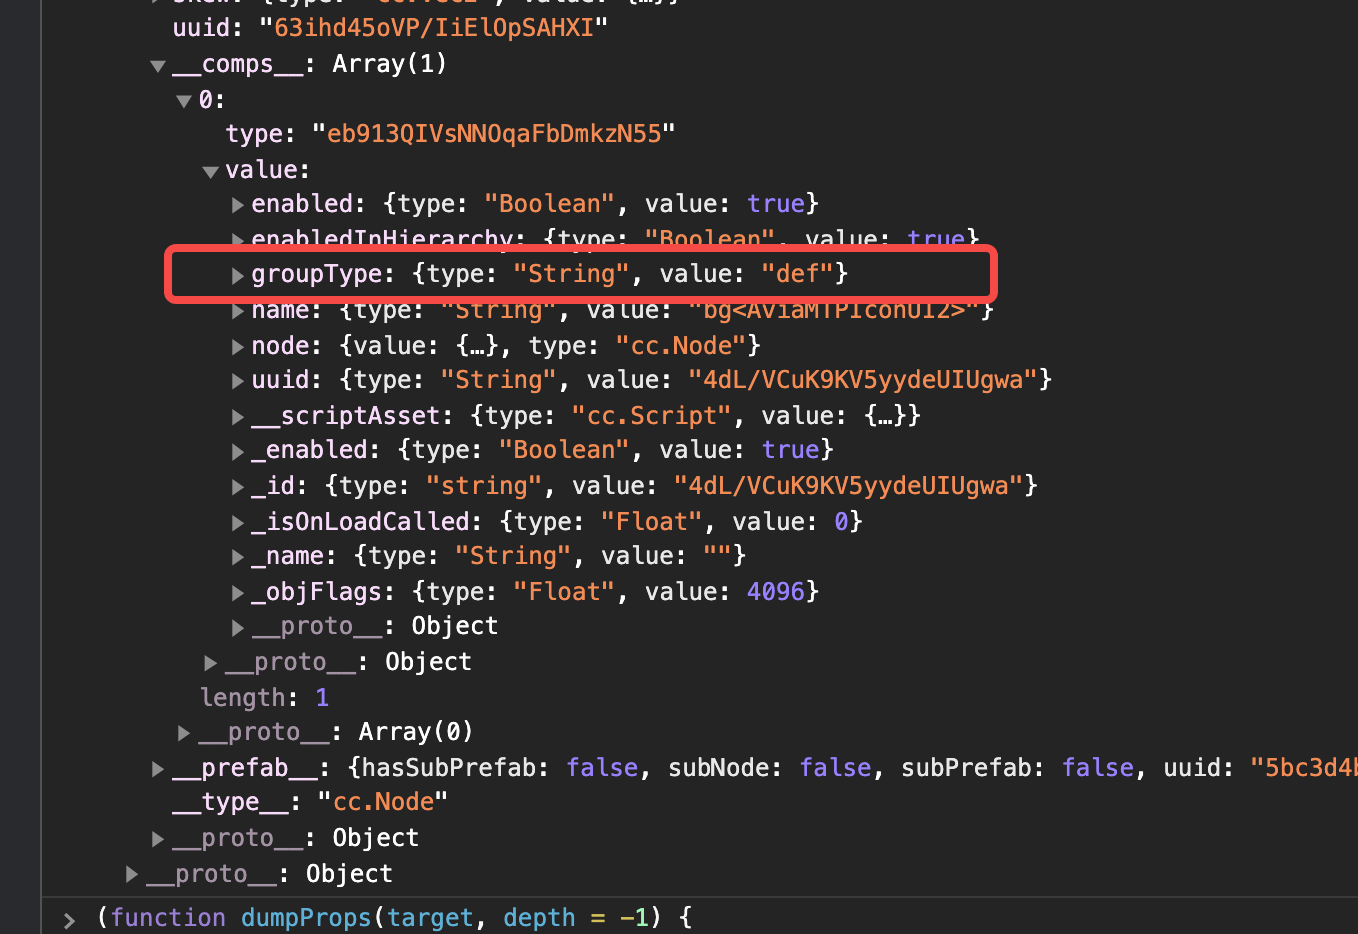
Task: Expand the __proto__ Array(0) entry
Action: coord(184,732)
